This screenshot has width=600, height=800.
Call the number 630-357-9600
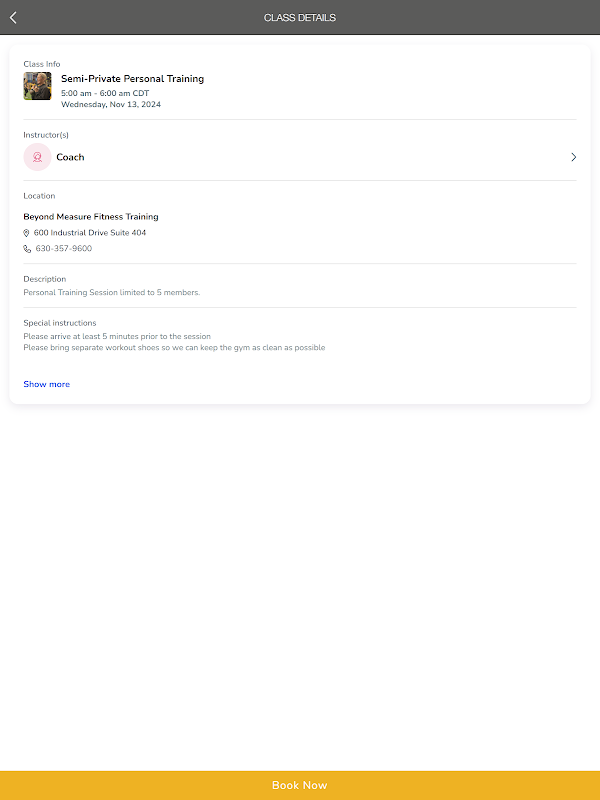coord(63,249)
